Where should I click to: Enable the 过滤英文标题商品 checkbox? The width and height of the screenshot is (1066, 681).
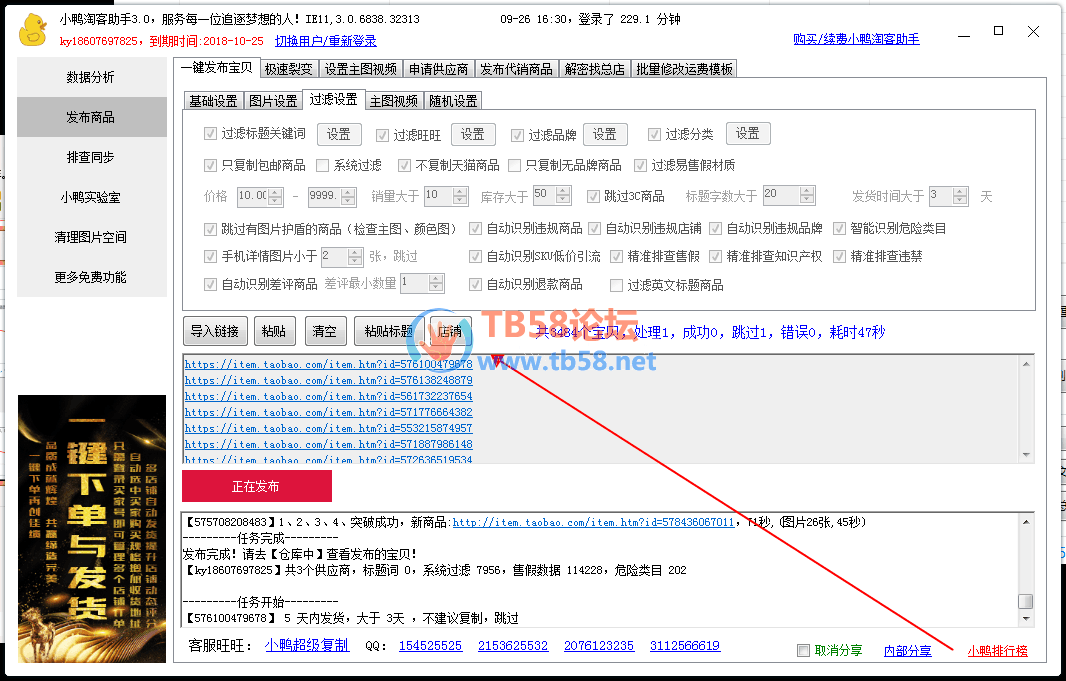[x=617, y=285]
